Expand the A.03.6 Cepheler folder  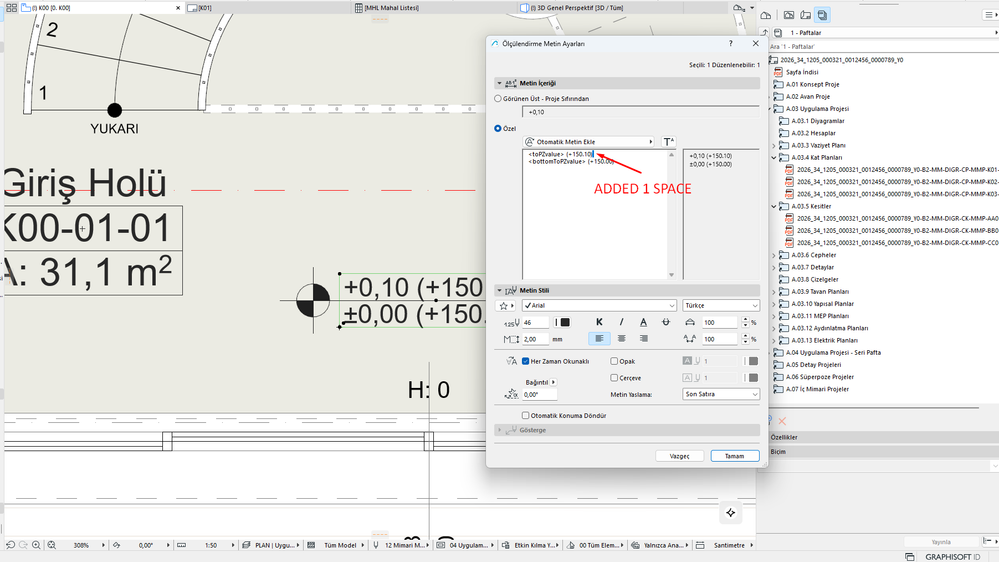[x=774, y=255]
